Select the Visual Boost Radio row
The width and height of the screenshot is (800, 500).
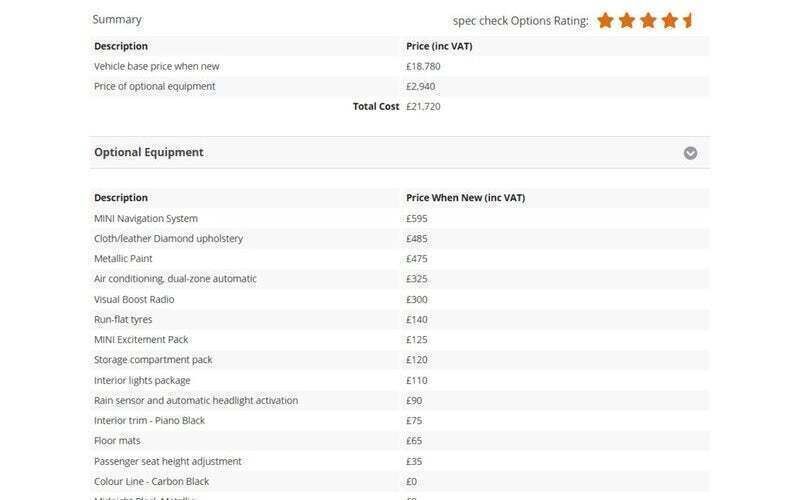[399, 299]
